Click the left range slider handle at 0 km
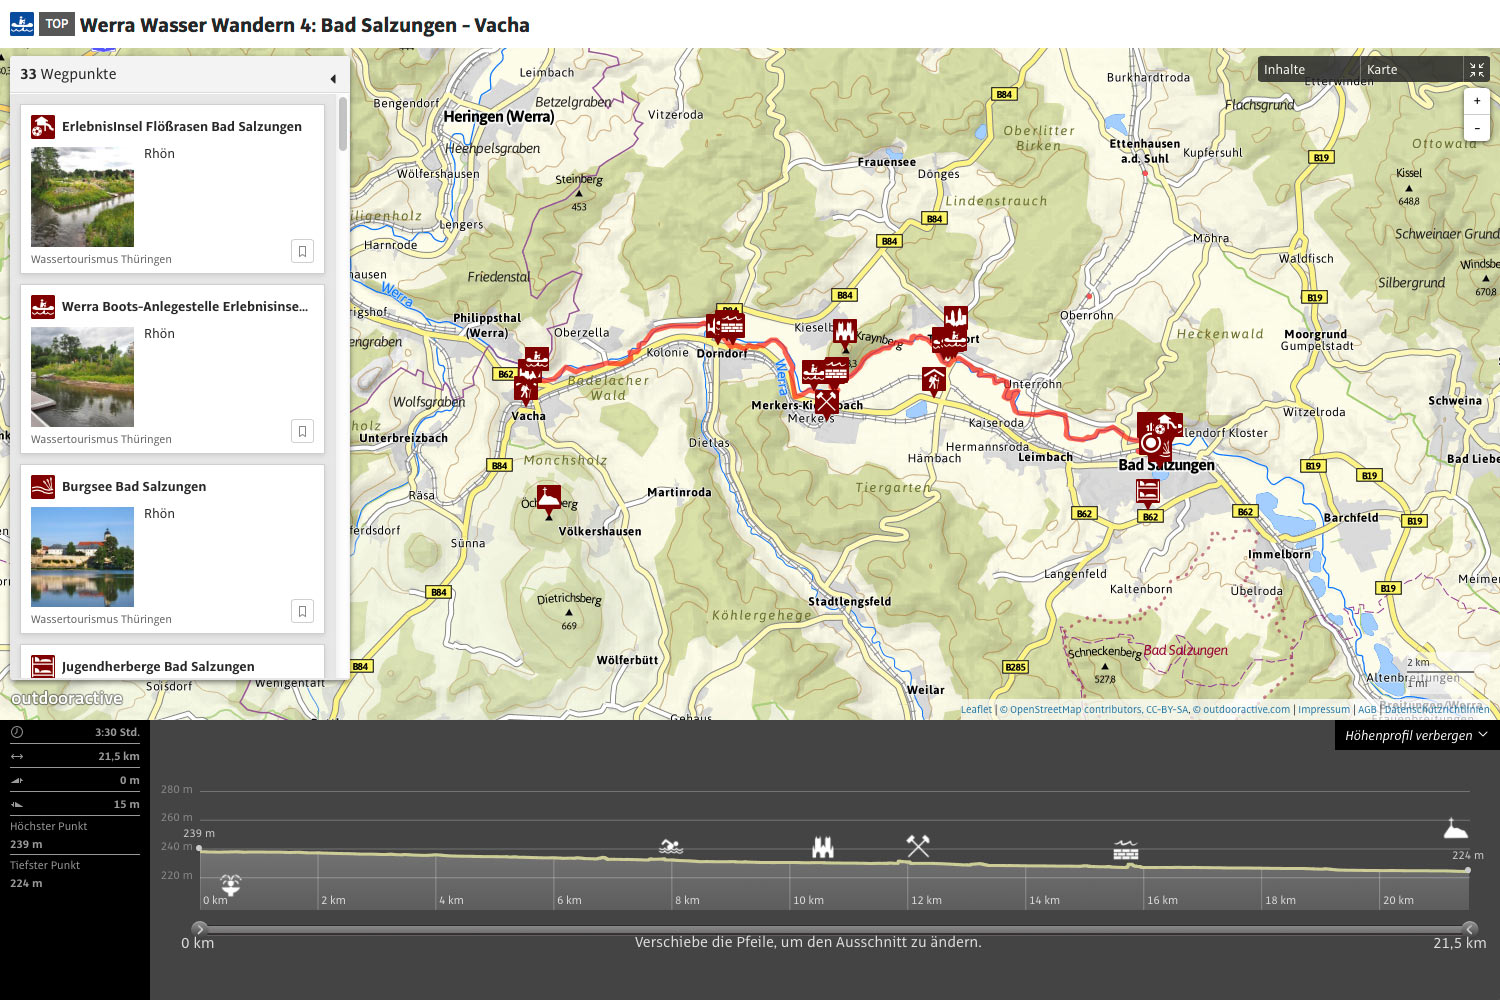The width and height of the screenshot is (1500, 1000). [199, 928]
